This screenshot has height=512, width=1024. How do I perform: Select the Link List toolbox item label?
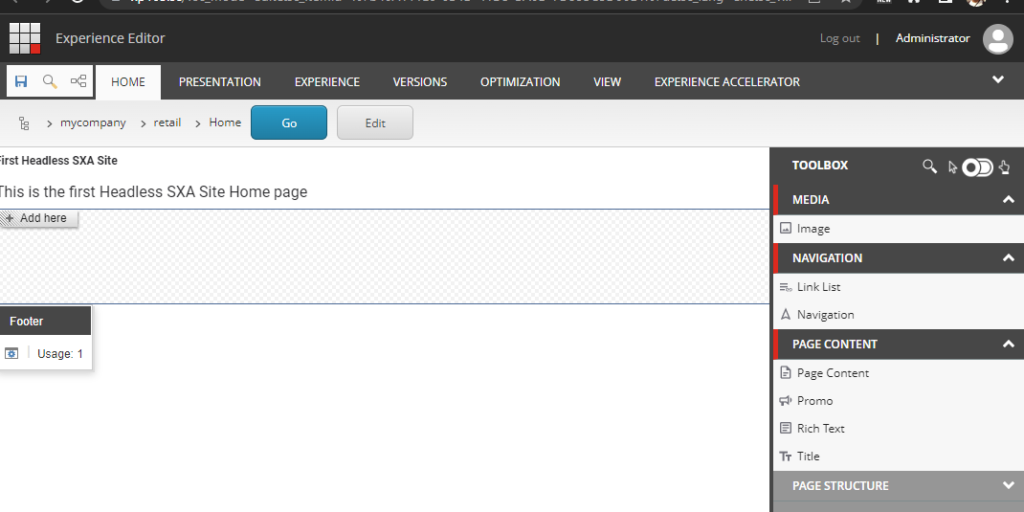click(x=818, y=287)
